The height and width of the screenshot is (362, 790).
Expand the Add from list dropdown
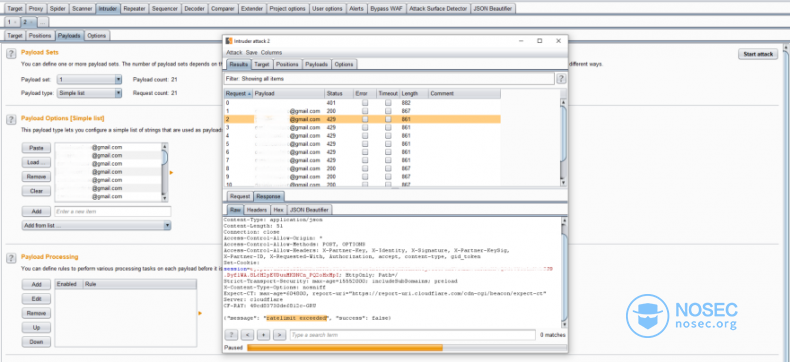pos(96,225)
